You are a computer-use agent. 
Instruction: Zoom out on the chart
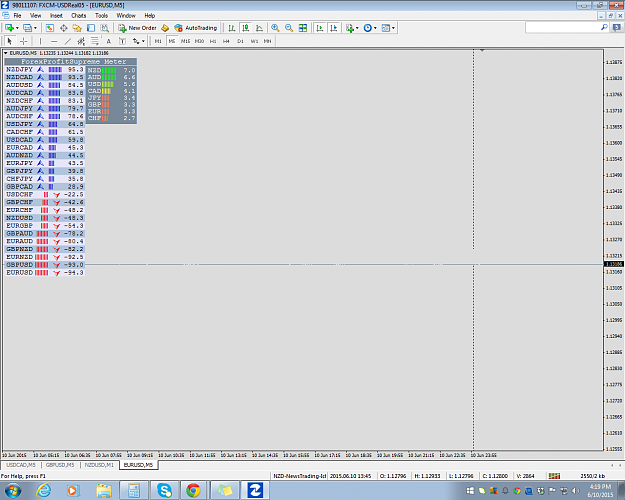289,28
